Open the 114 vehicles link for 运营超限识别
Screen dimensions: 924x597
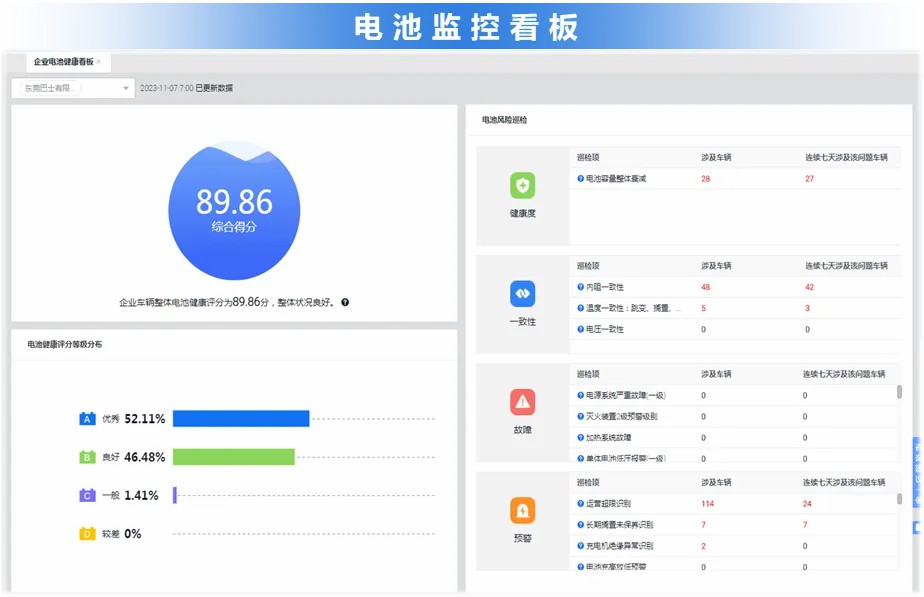coord(705,503)
